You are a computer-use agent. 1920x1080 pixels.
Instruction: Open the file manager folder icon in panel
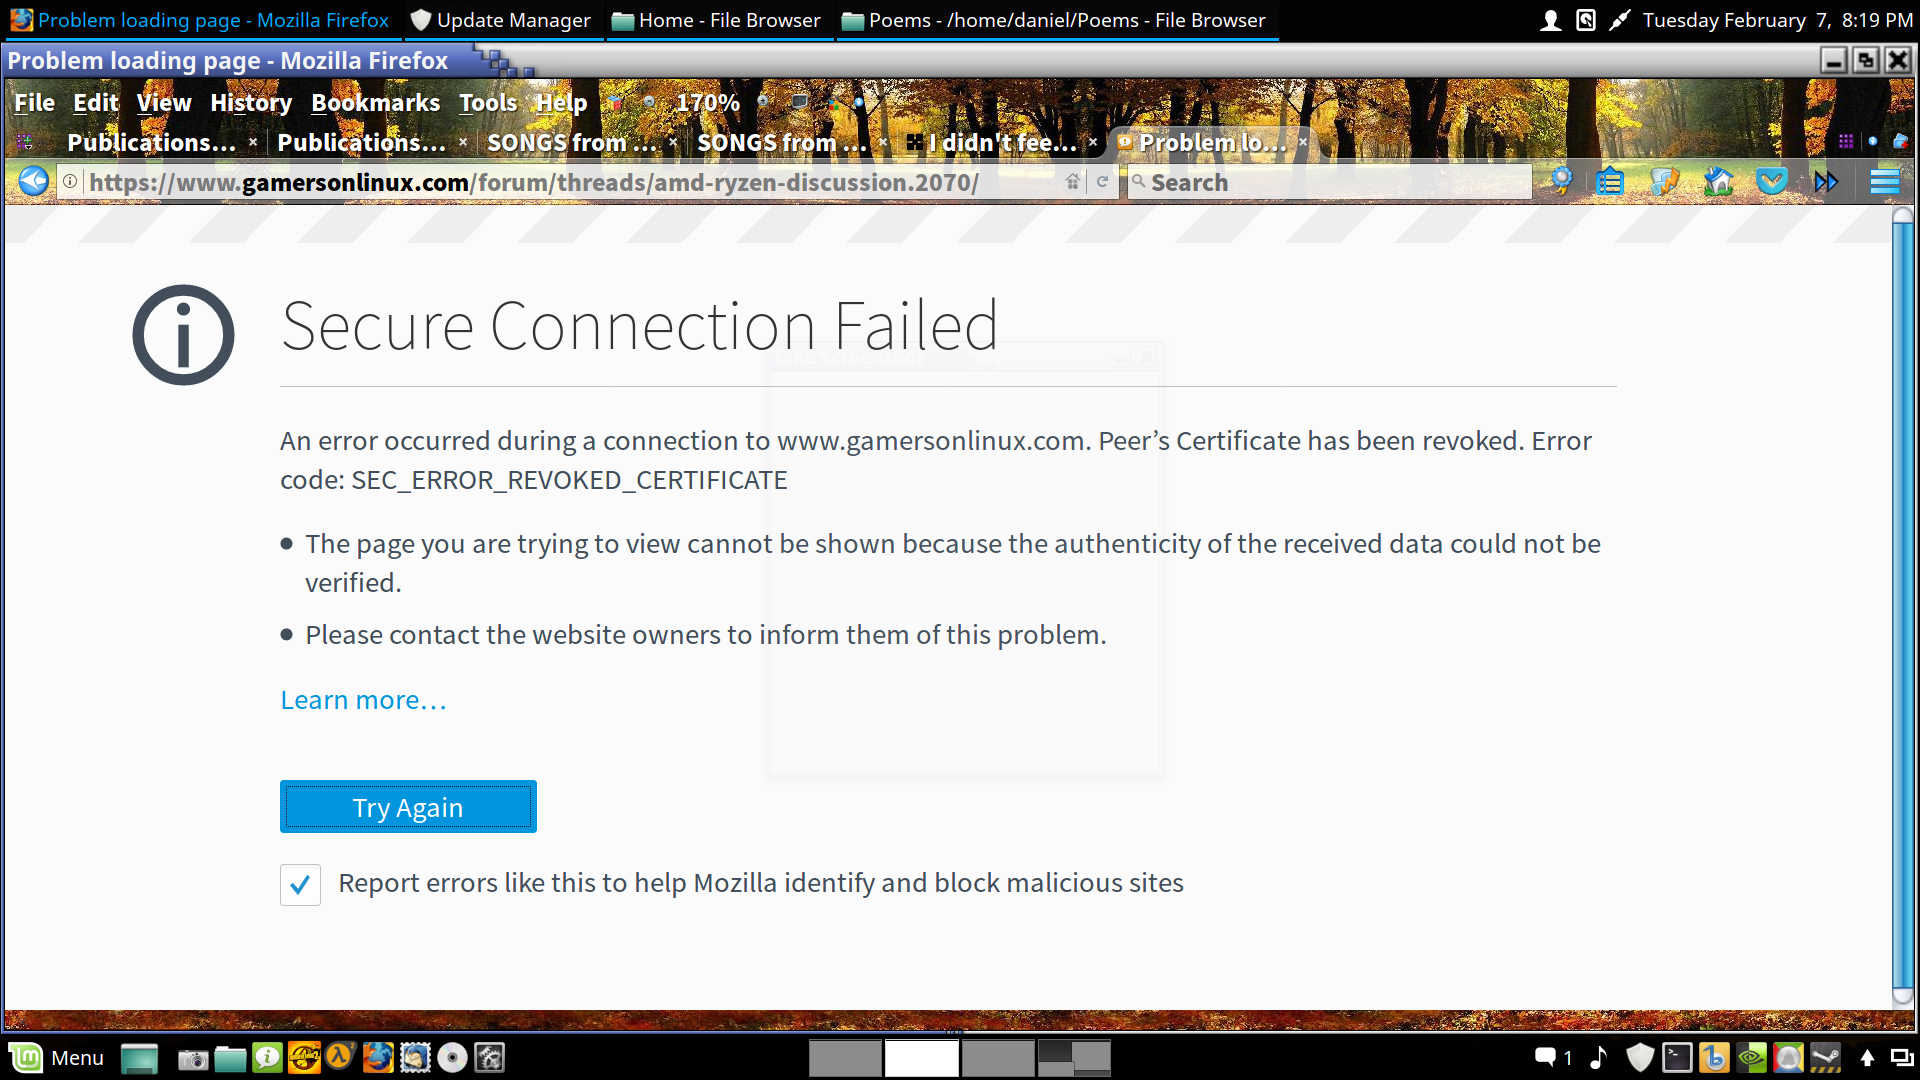(230, 1058)
